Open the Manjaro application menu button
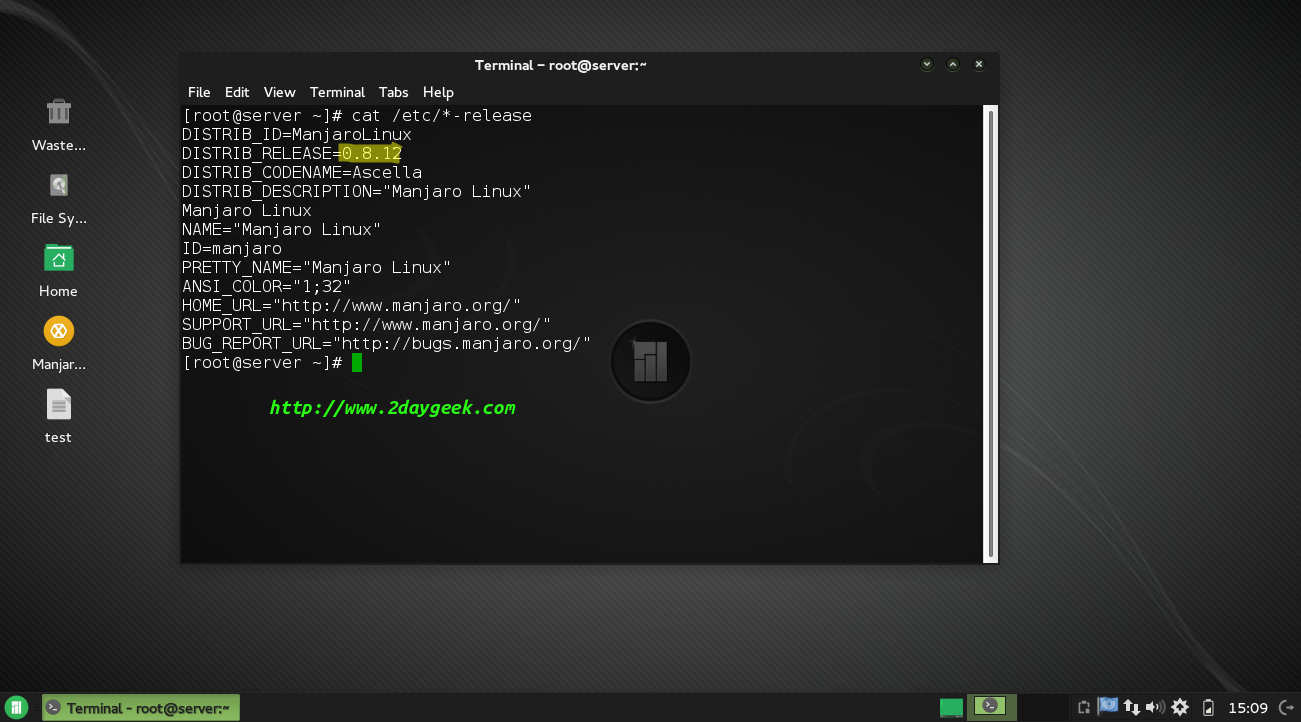Viewport: 1301px width, 722px height. coord(17,708)
